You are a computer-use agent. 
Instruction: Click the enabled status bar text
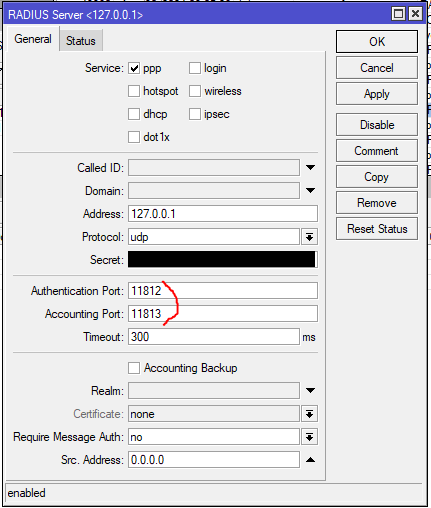26,493
